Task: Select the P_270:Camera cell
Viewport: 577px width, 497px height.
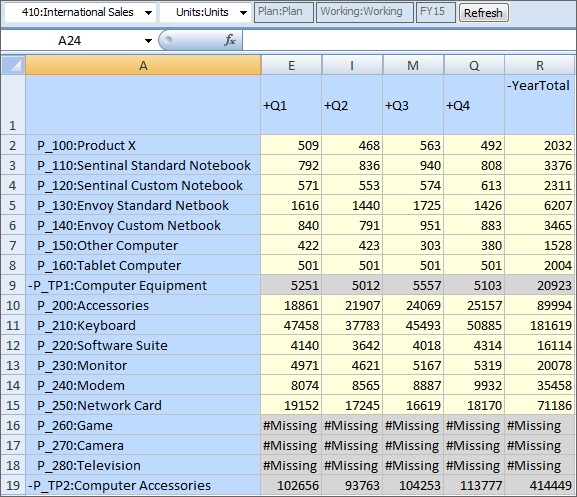Action: click(x=143, y=445)
